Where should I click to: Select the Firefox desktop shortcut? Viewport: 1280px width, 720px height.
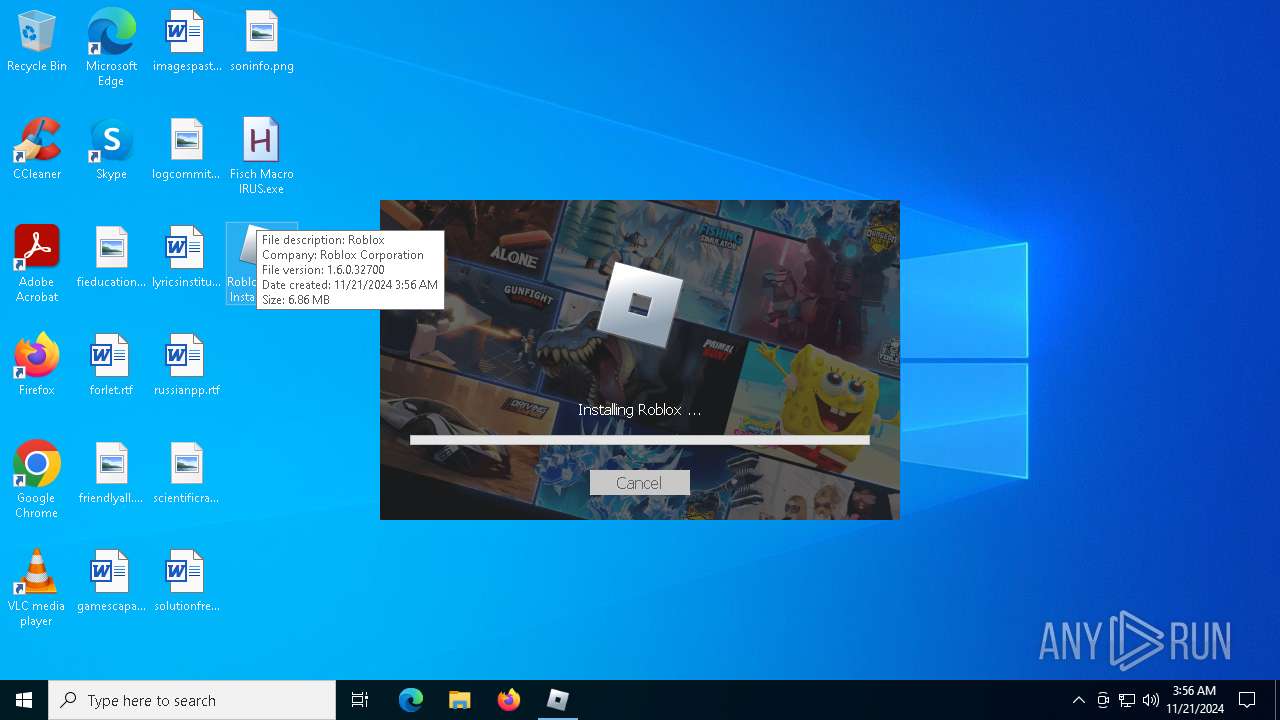pos(37,365)
